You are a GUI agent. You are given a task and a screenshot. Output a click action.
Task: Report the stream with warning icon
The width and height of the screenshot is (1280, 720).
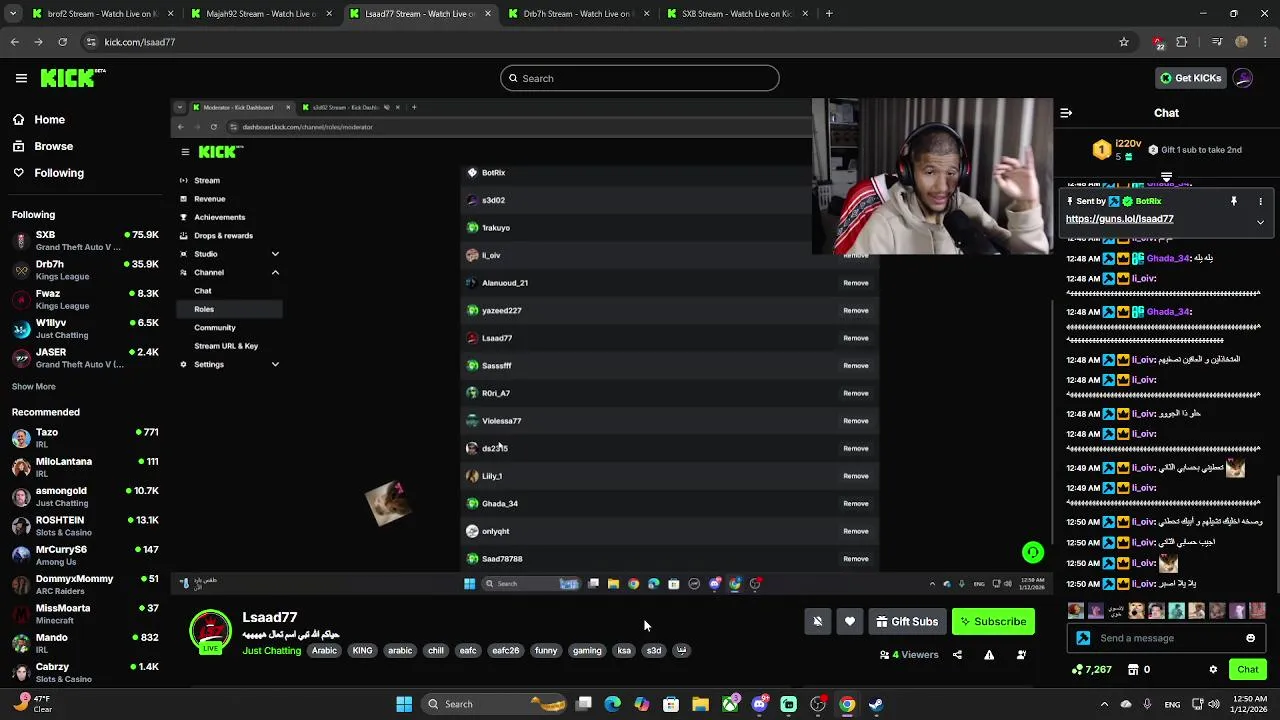coord(989,655)
